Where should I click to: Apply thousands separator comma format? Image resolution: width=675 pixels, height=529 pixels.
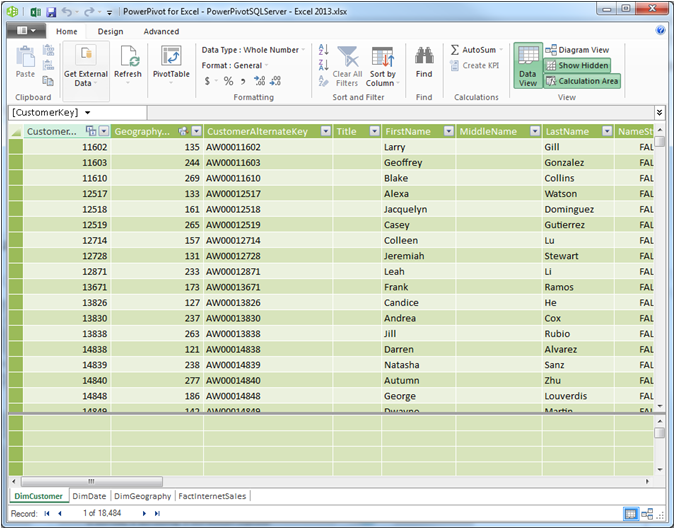pos(243,81)
